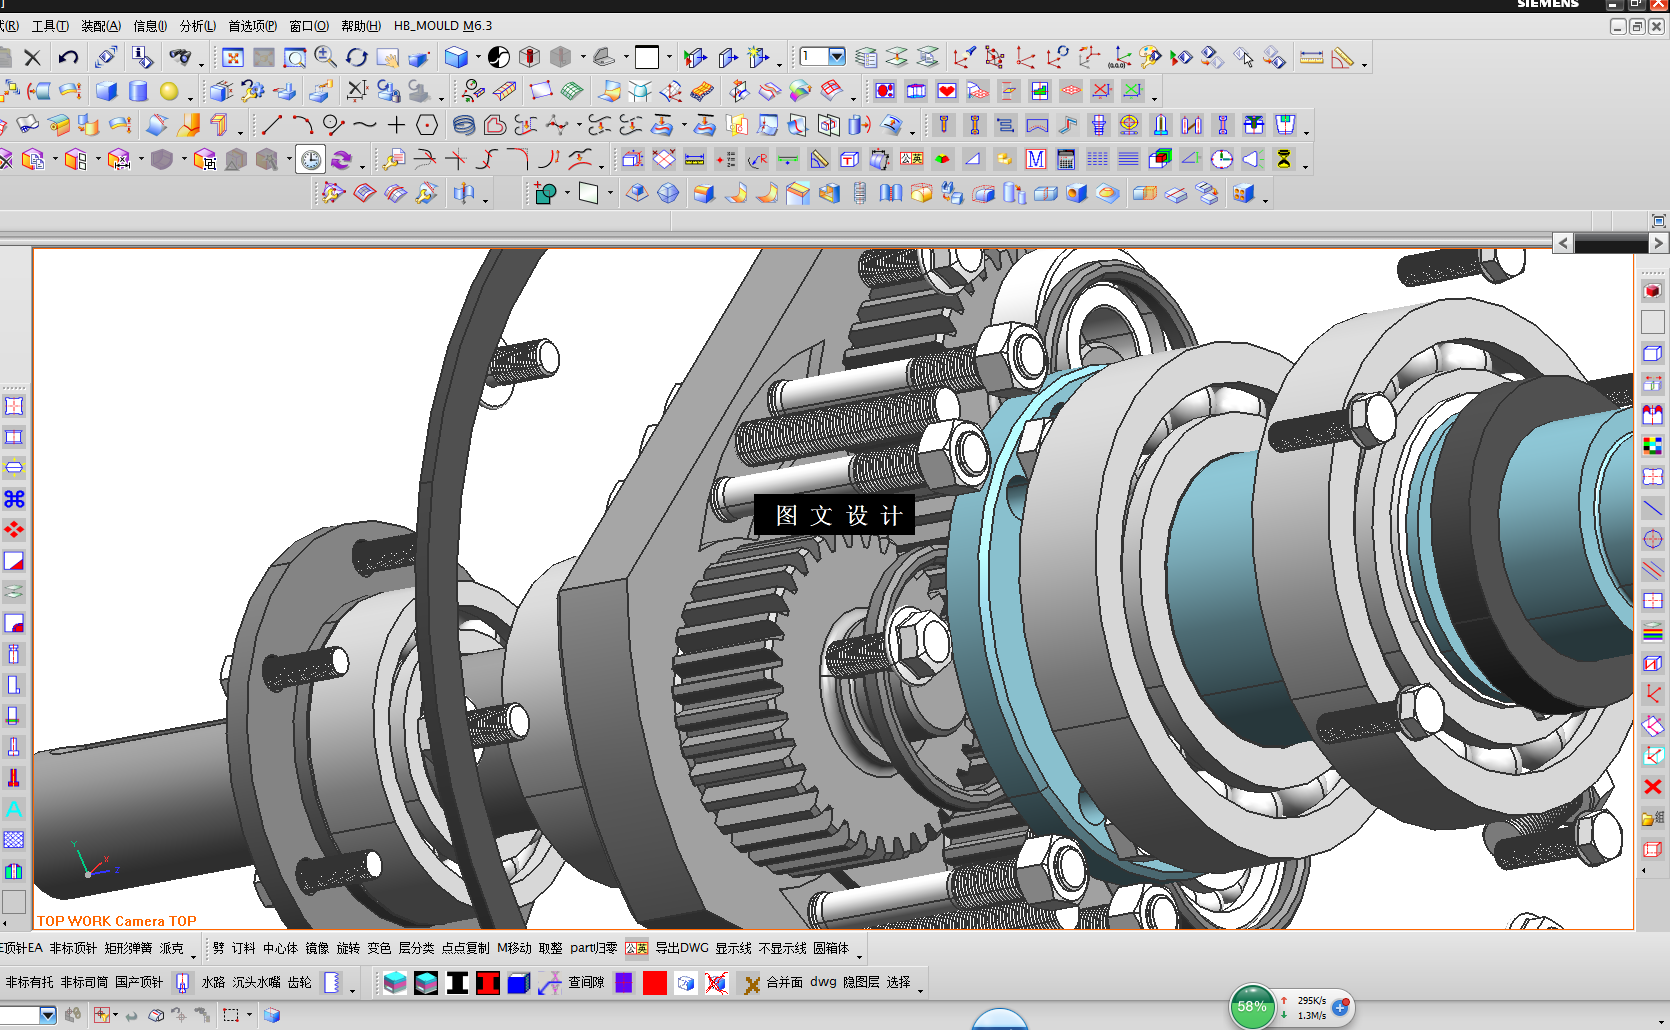Click the right scroll arrow above viewport
The height and width of the screenshot is (1030, 1670).
point(1658,243)
